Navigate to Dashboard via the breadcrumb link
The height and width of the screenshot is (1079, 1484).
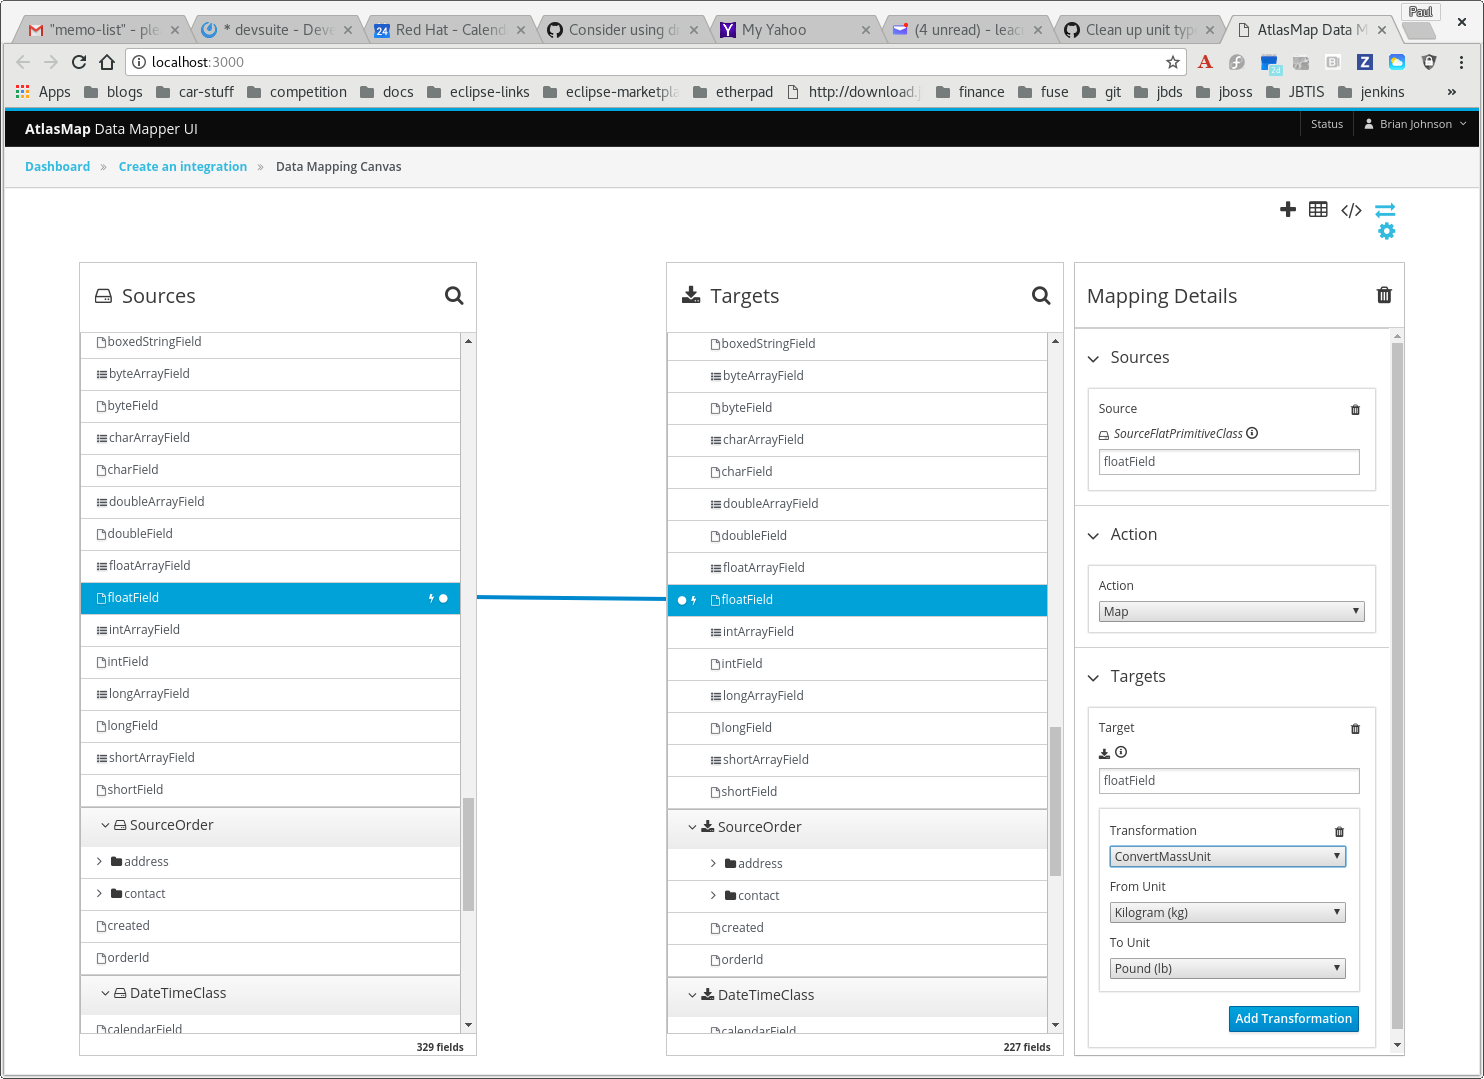point(57,166)
